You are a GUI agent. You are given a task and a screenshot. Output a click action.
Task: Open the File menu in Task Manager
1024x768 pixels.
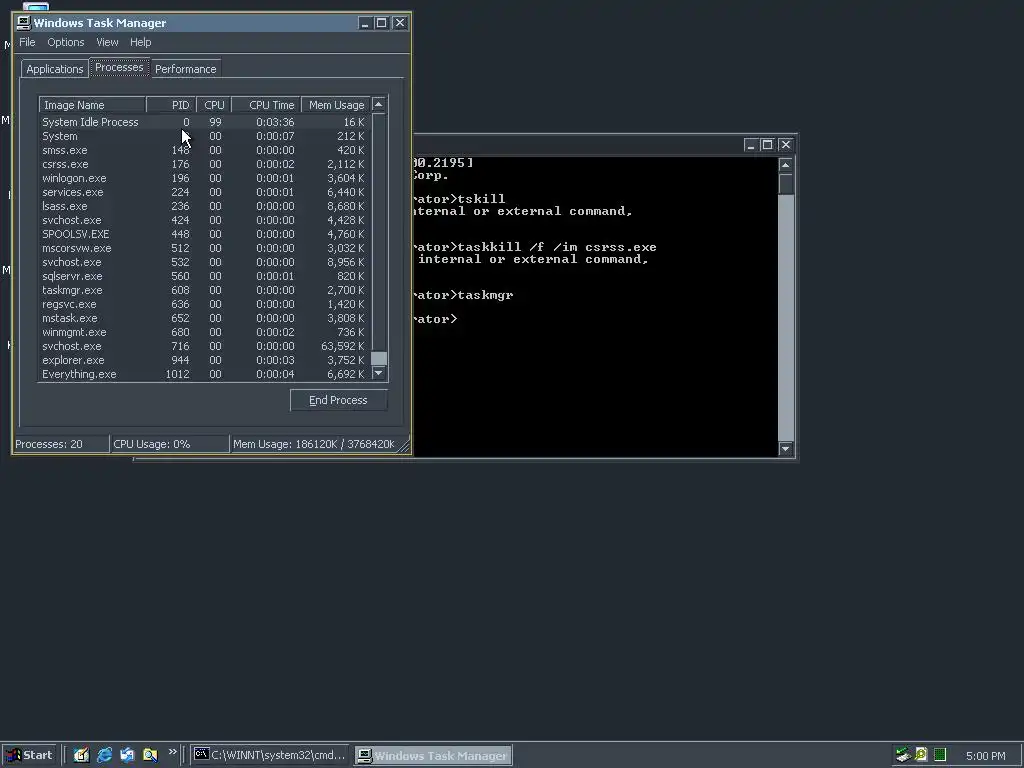pyautogui.click(x=27, y=42)
